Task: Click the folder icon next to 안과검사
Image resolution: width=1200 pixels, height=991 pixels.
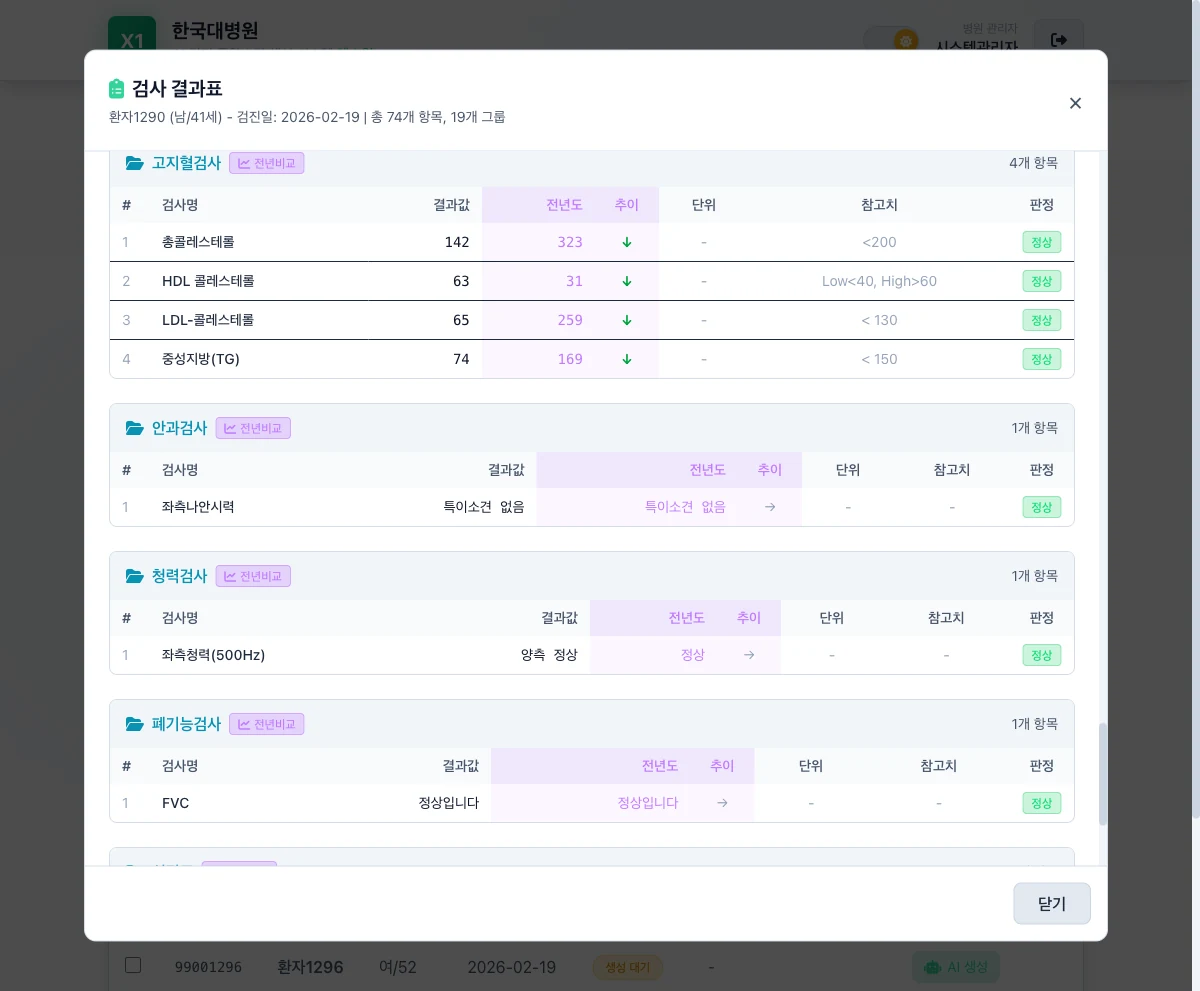Action: pyautogui.click(x=135, y=428)
